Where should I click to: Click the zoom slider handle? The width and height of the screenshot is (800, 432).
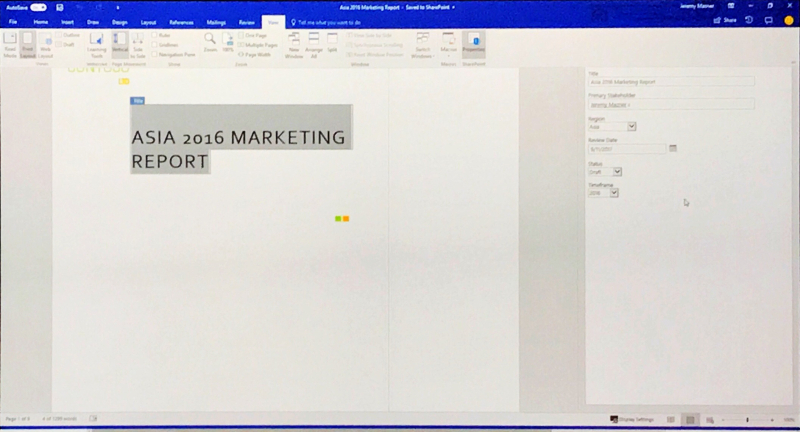[747, 420]
